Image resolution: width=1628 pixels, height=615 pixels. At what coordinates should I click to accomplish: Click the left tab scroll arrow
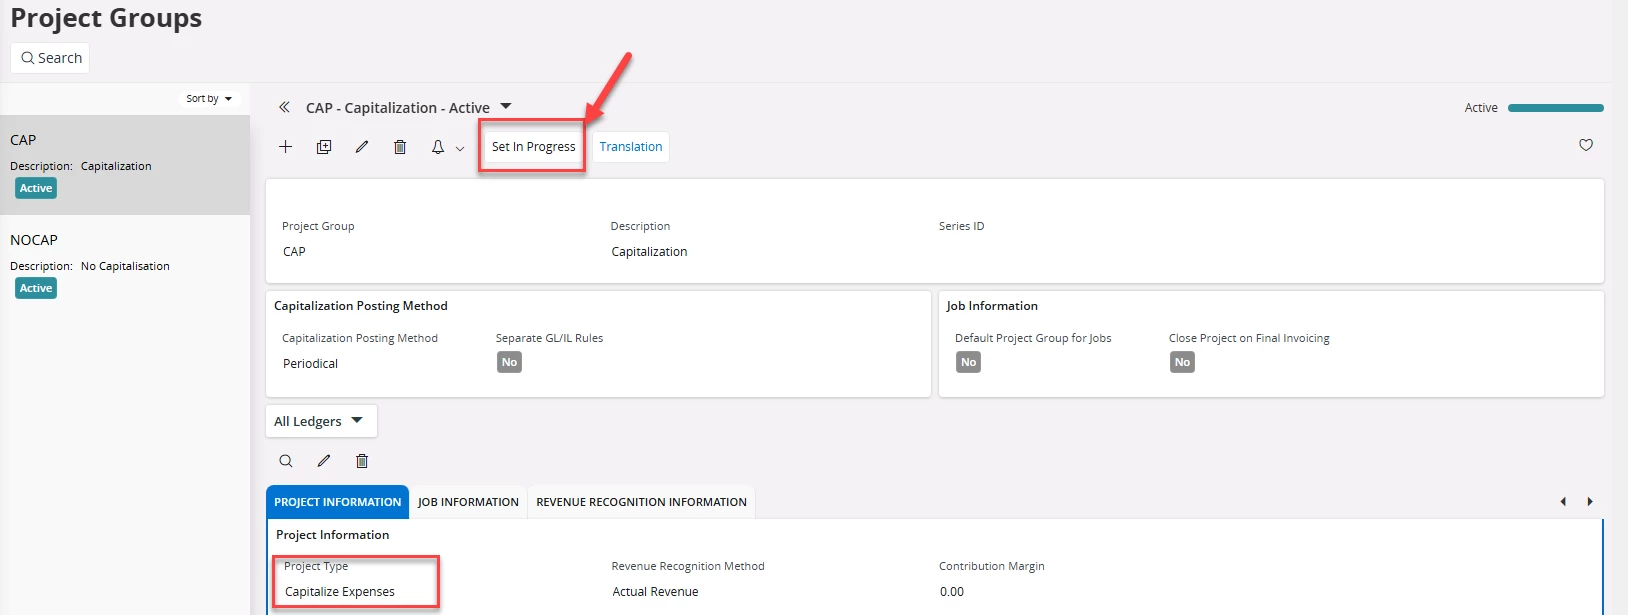click(1563, 502)
